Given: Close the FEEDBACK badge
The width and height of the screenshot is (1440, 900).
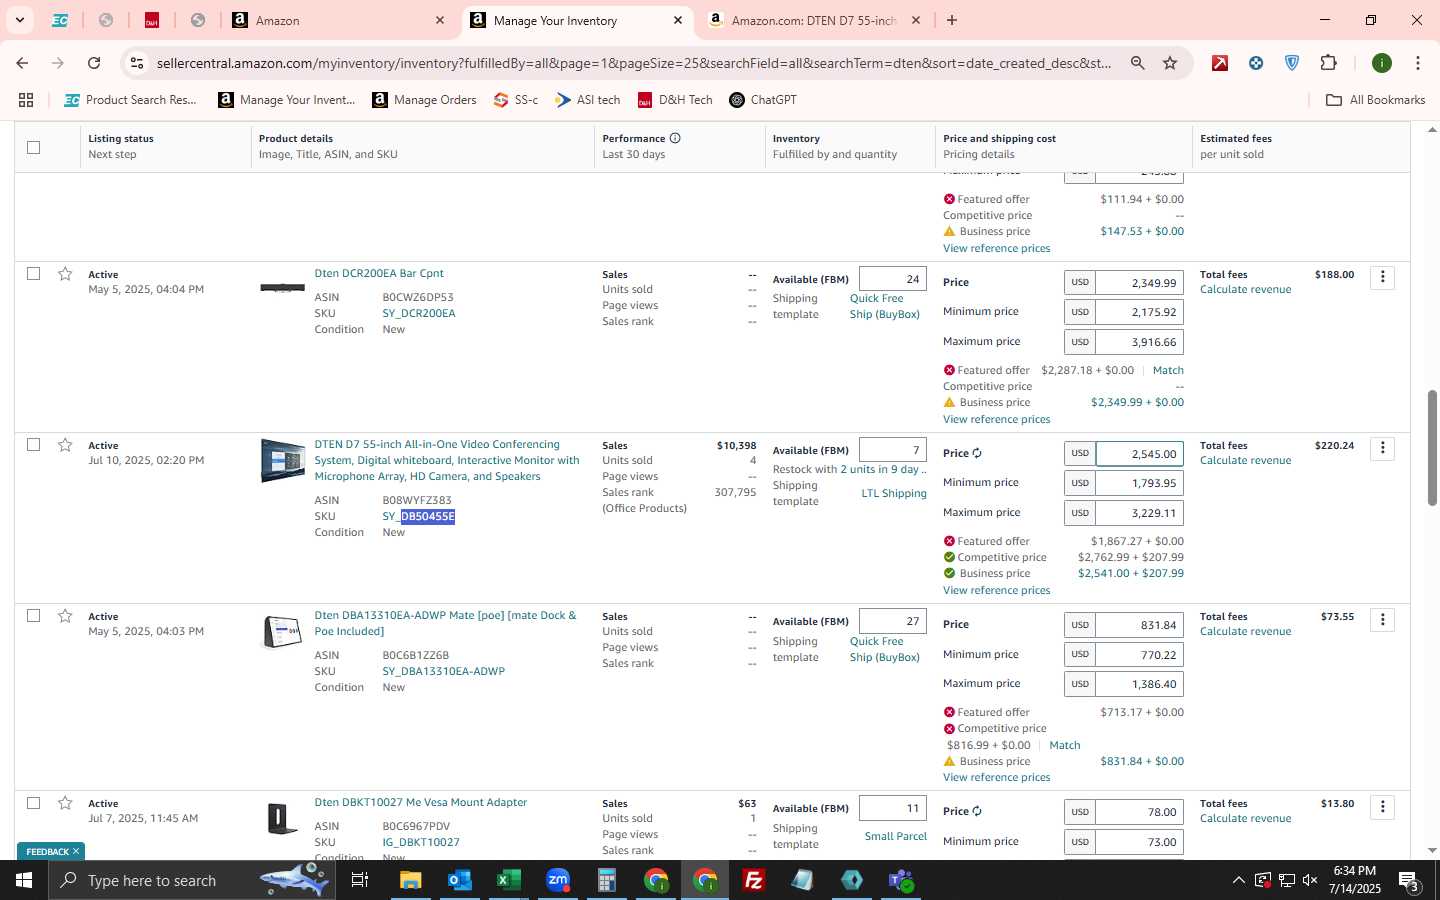Looking at the screenshot, I should pyautogui.click(x=75, y=852).
